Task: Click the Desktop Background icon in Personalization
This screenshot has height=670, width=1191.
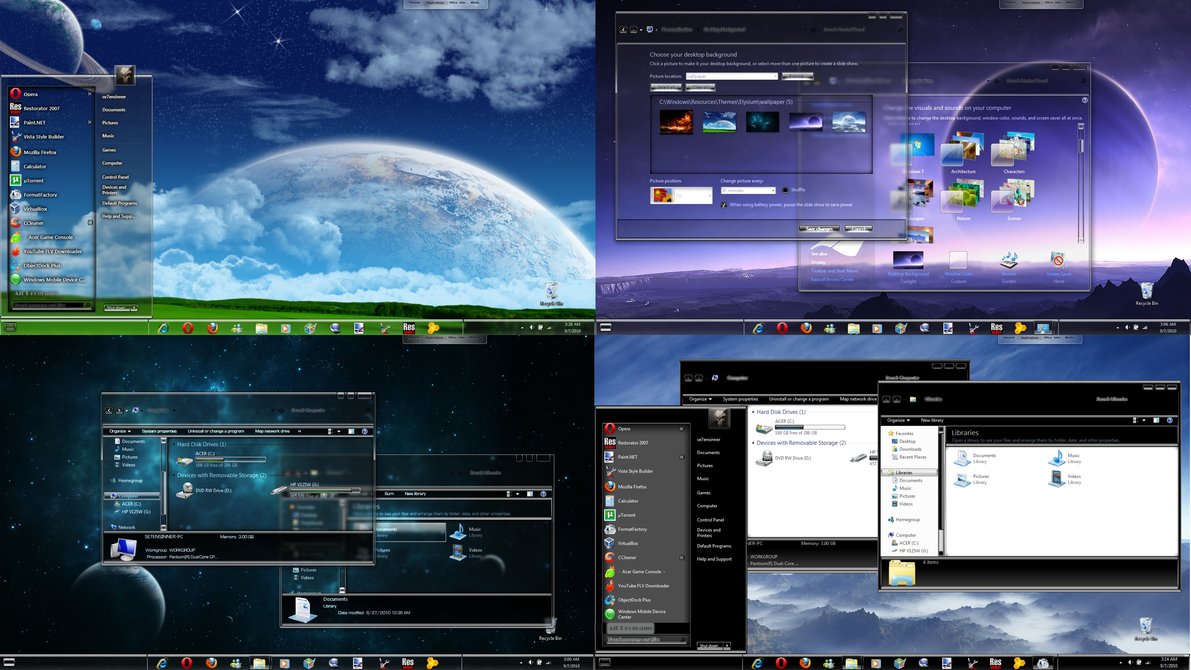Action: (x=907, y=262)
